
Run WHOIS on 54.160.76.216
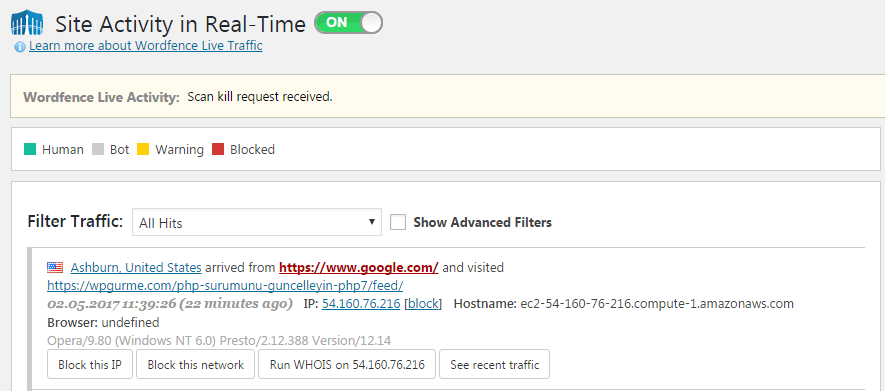(347, 364)
